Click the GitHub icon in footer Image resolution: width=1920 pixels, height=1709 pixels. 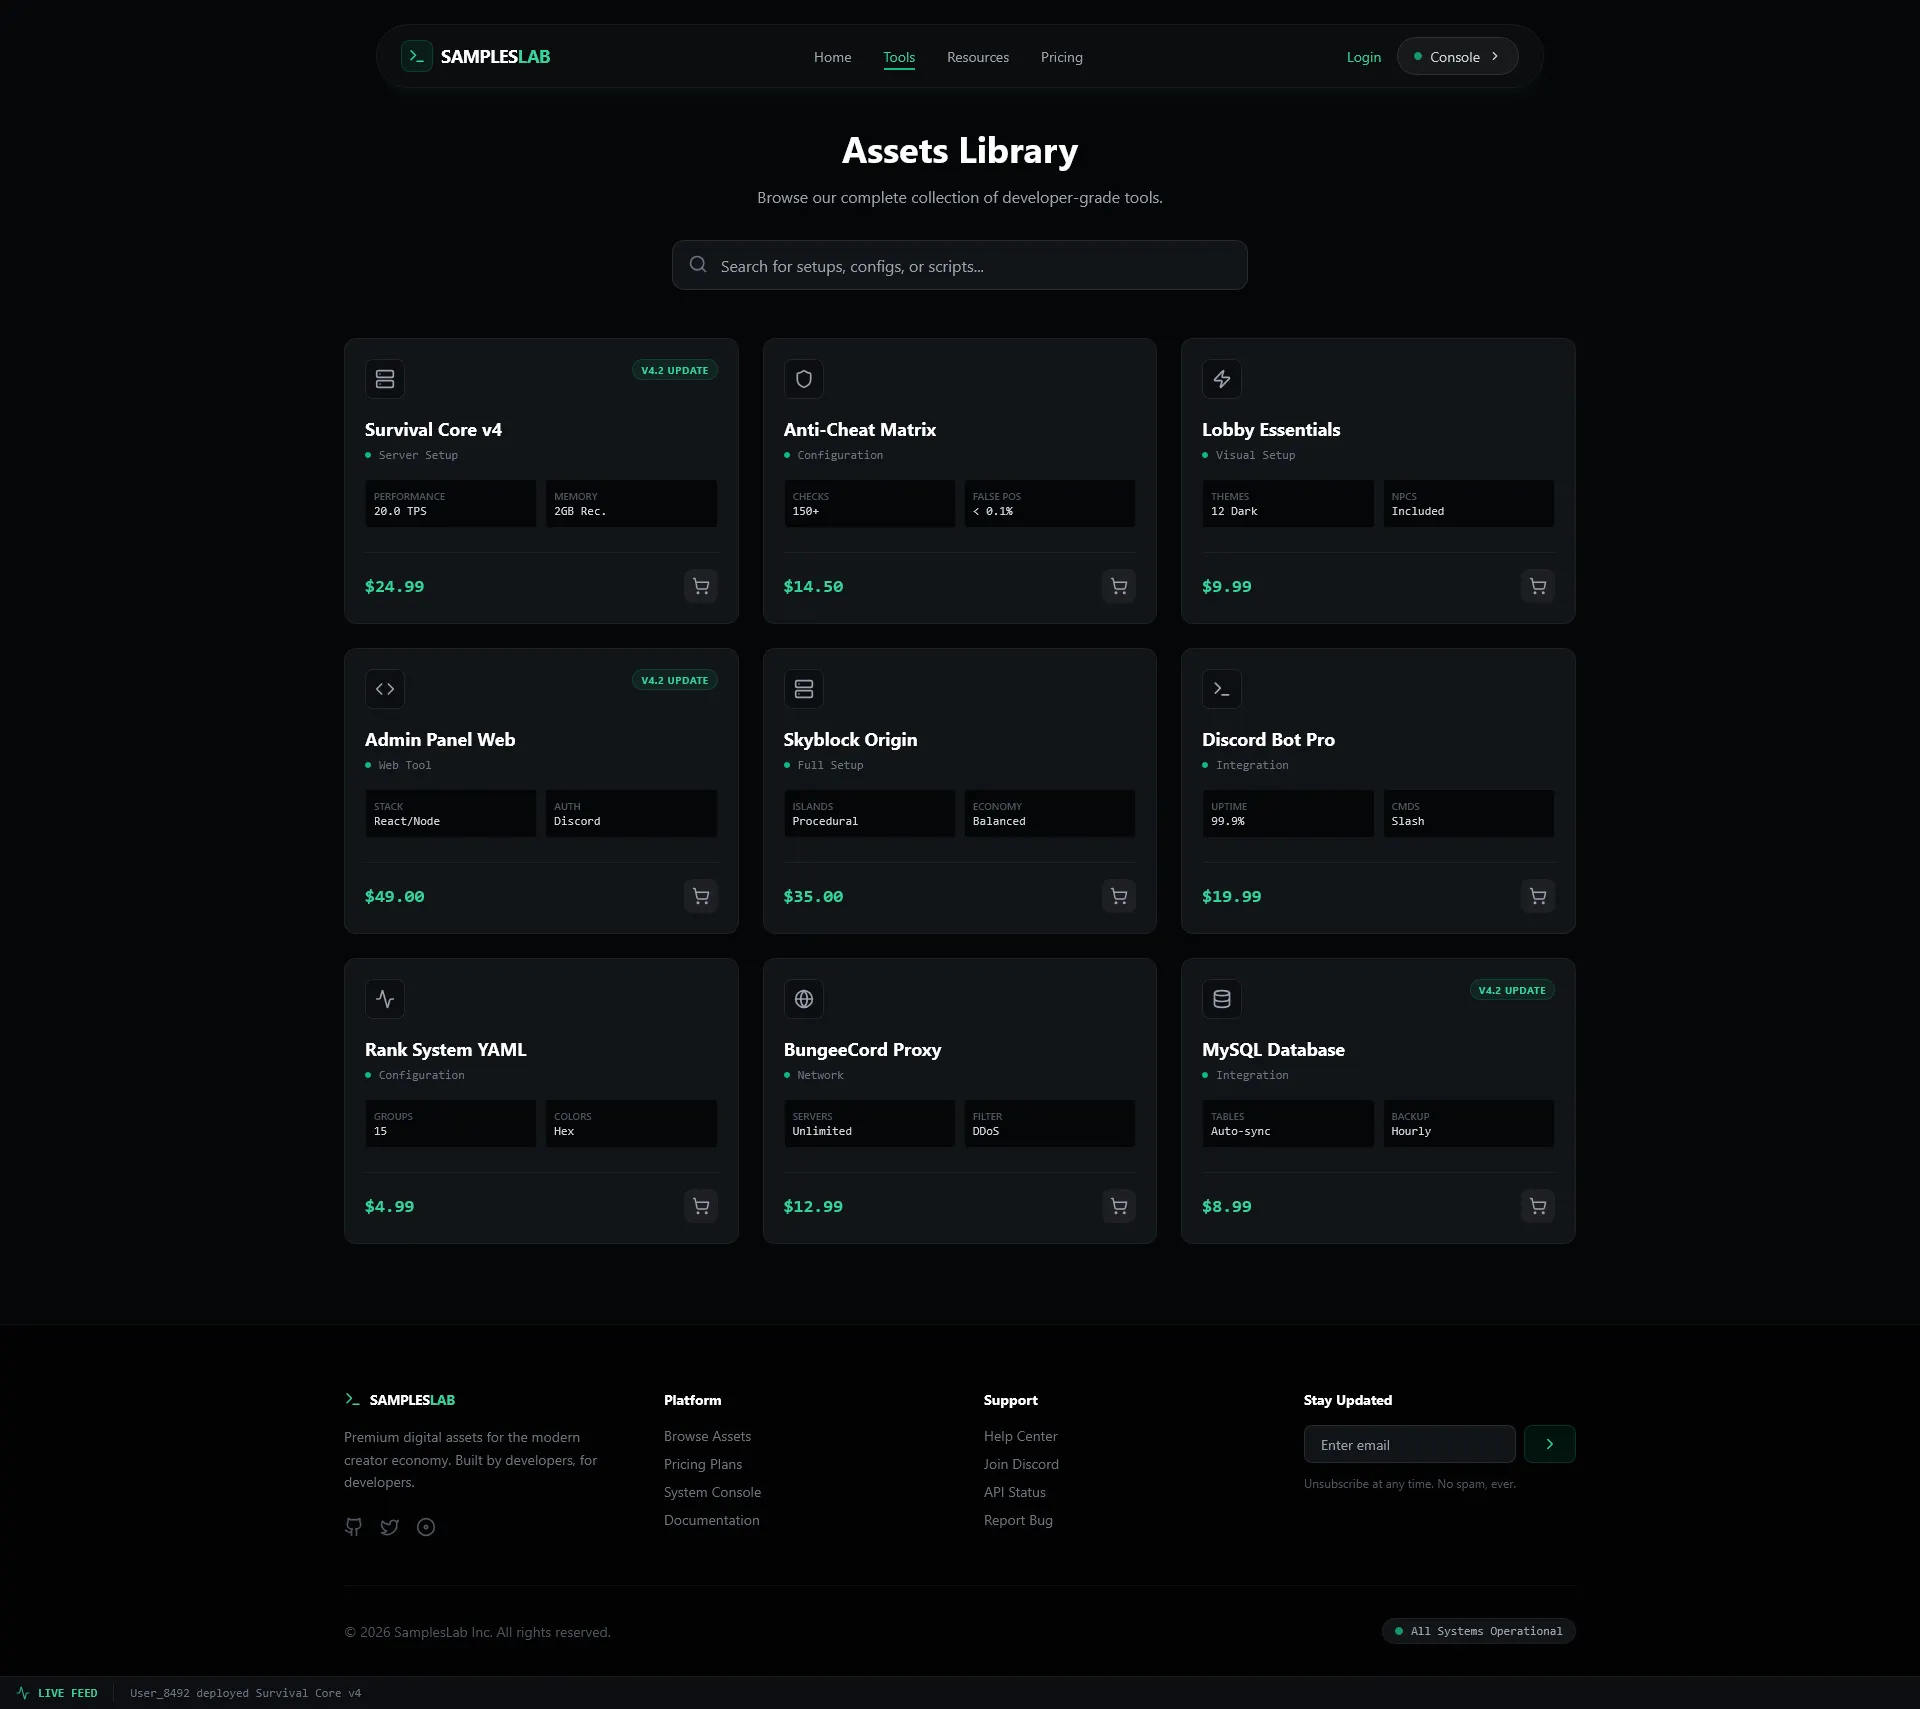353,1527
